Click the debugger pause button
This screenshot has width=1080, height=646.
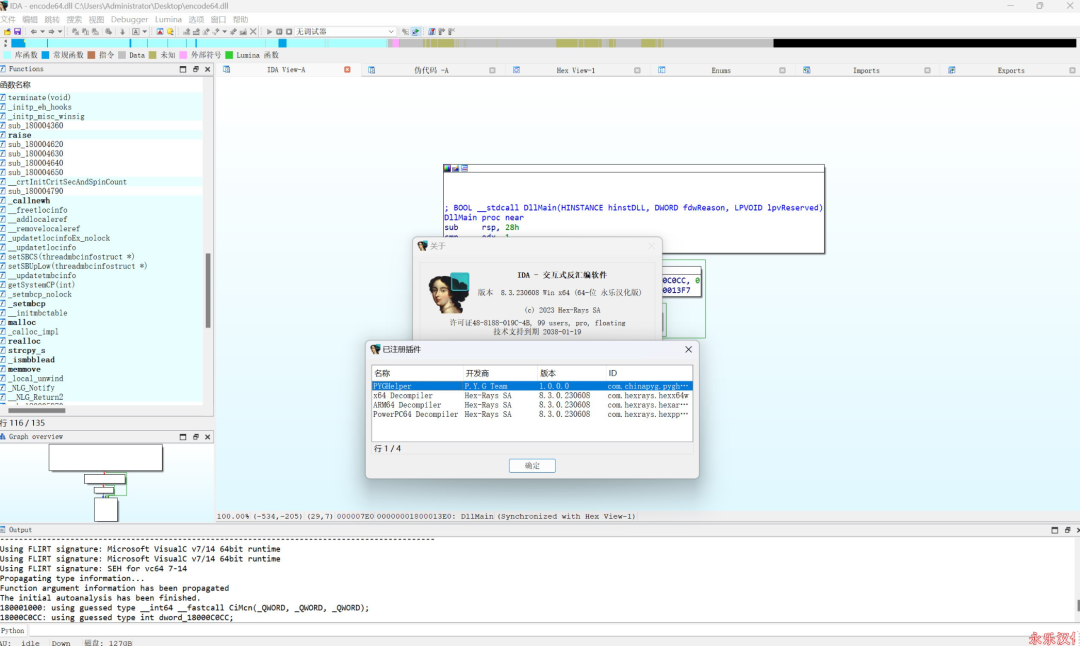coord(279,32)
